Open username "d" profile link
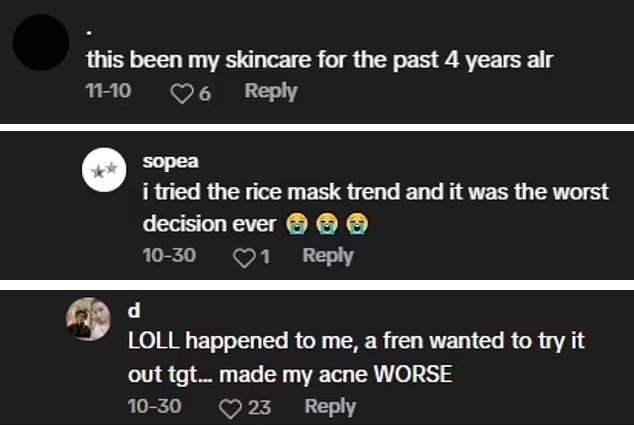The image size is (634, 426). tap(135, 312)
